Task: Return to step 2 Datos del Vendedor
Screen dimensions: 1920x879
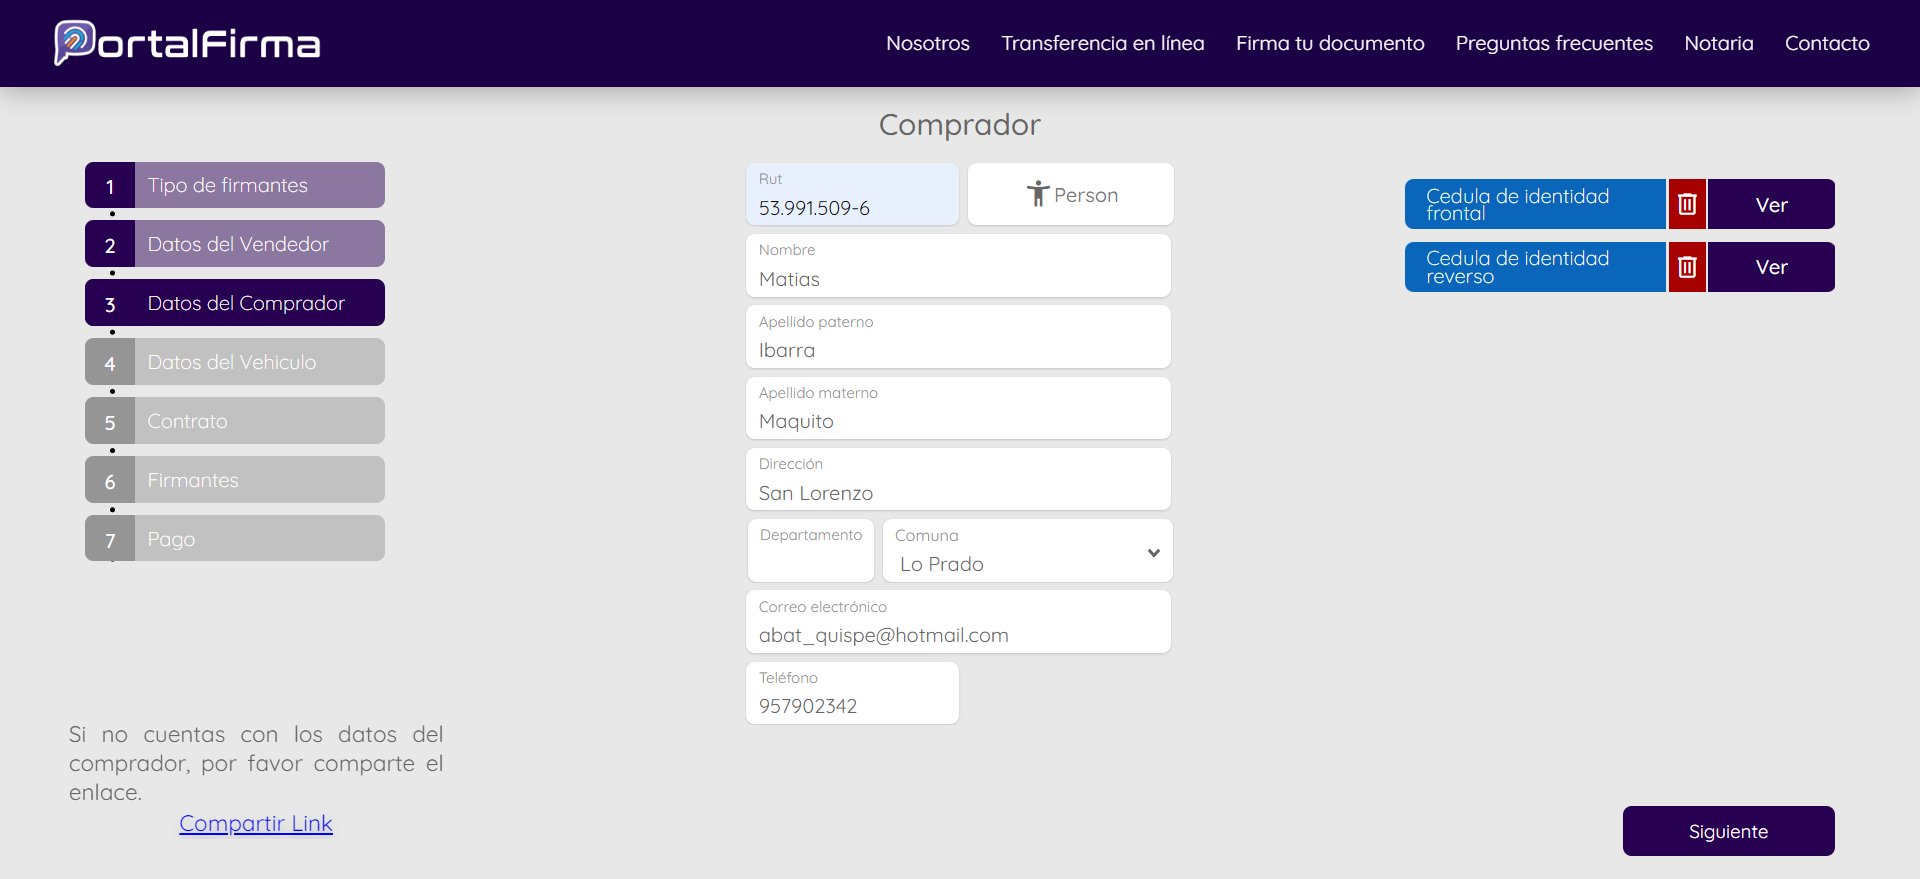Action: click(235, 244)
